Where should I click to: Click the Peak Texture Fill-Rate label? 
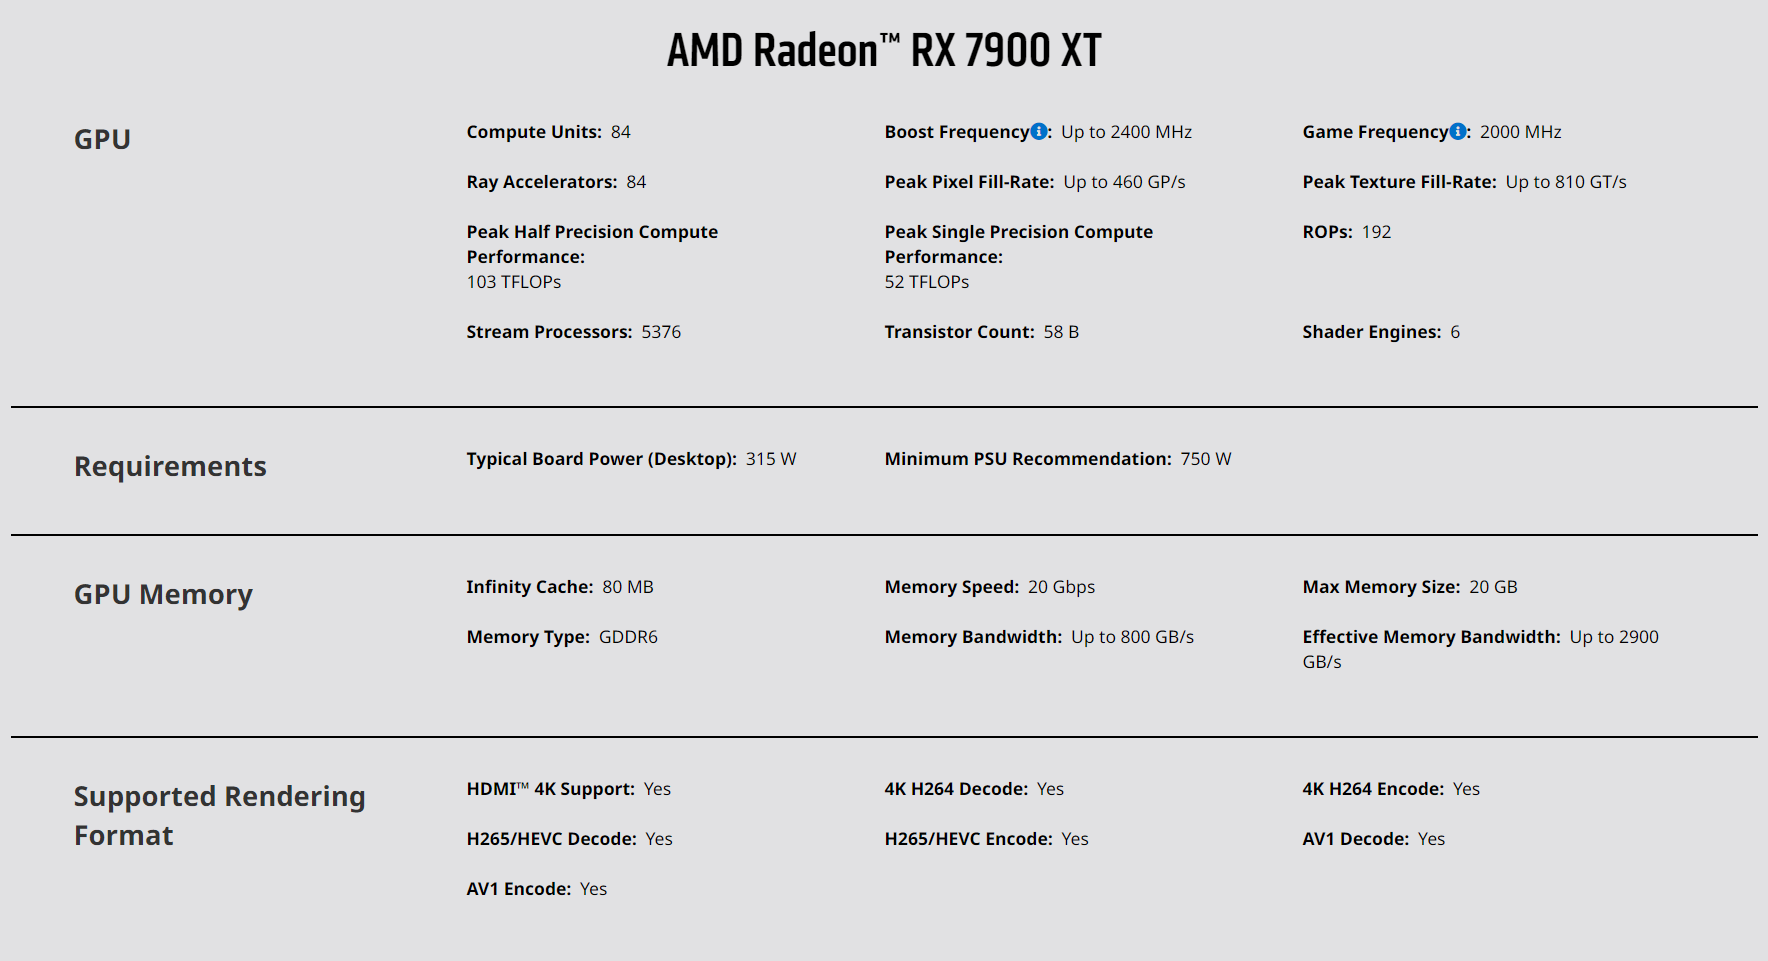point(1399,182)
